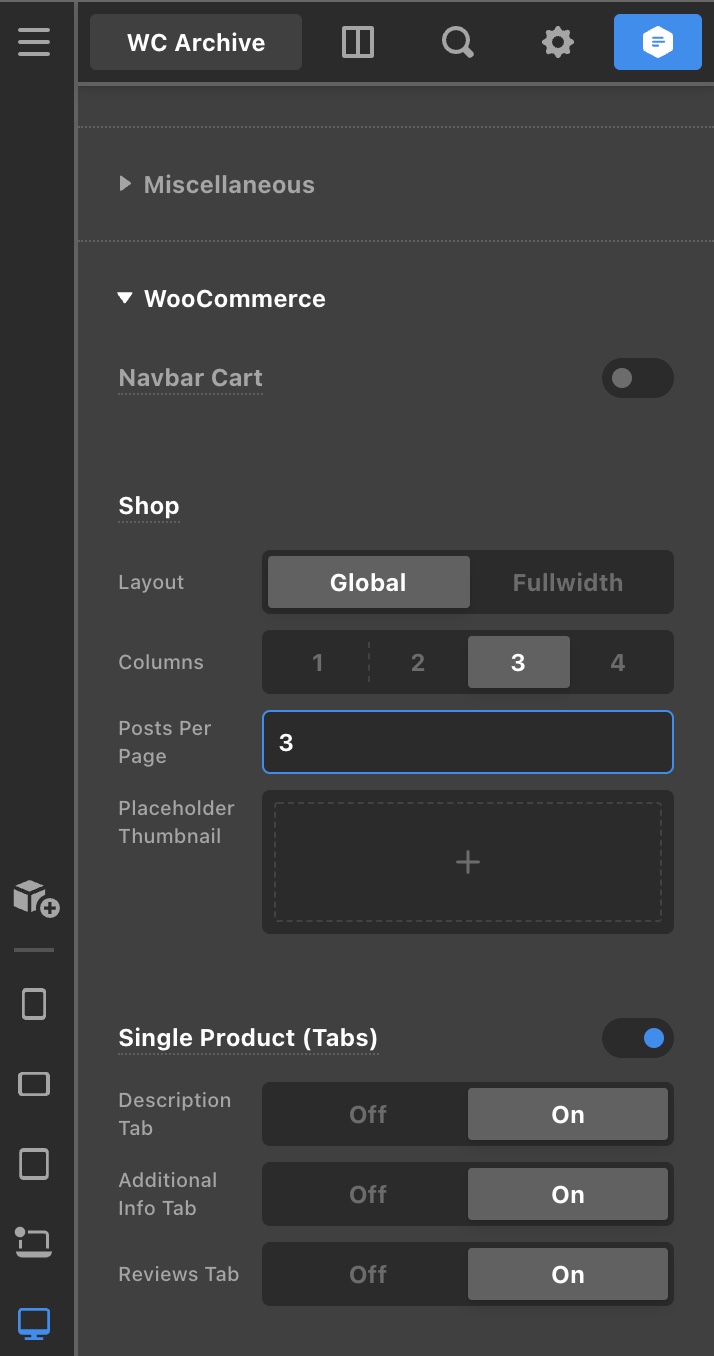714x1356 pixels.
Task: Open the search magnifier icon
Action: tap(457, 42)
